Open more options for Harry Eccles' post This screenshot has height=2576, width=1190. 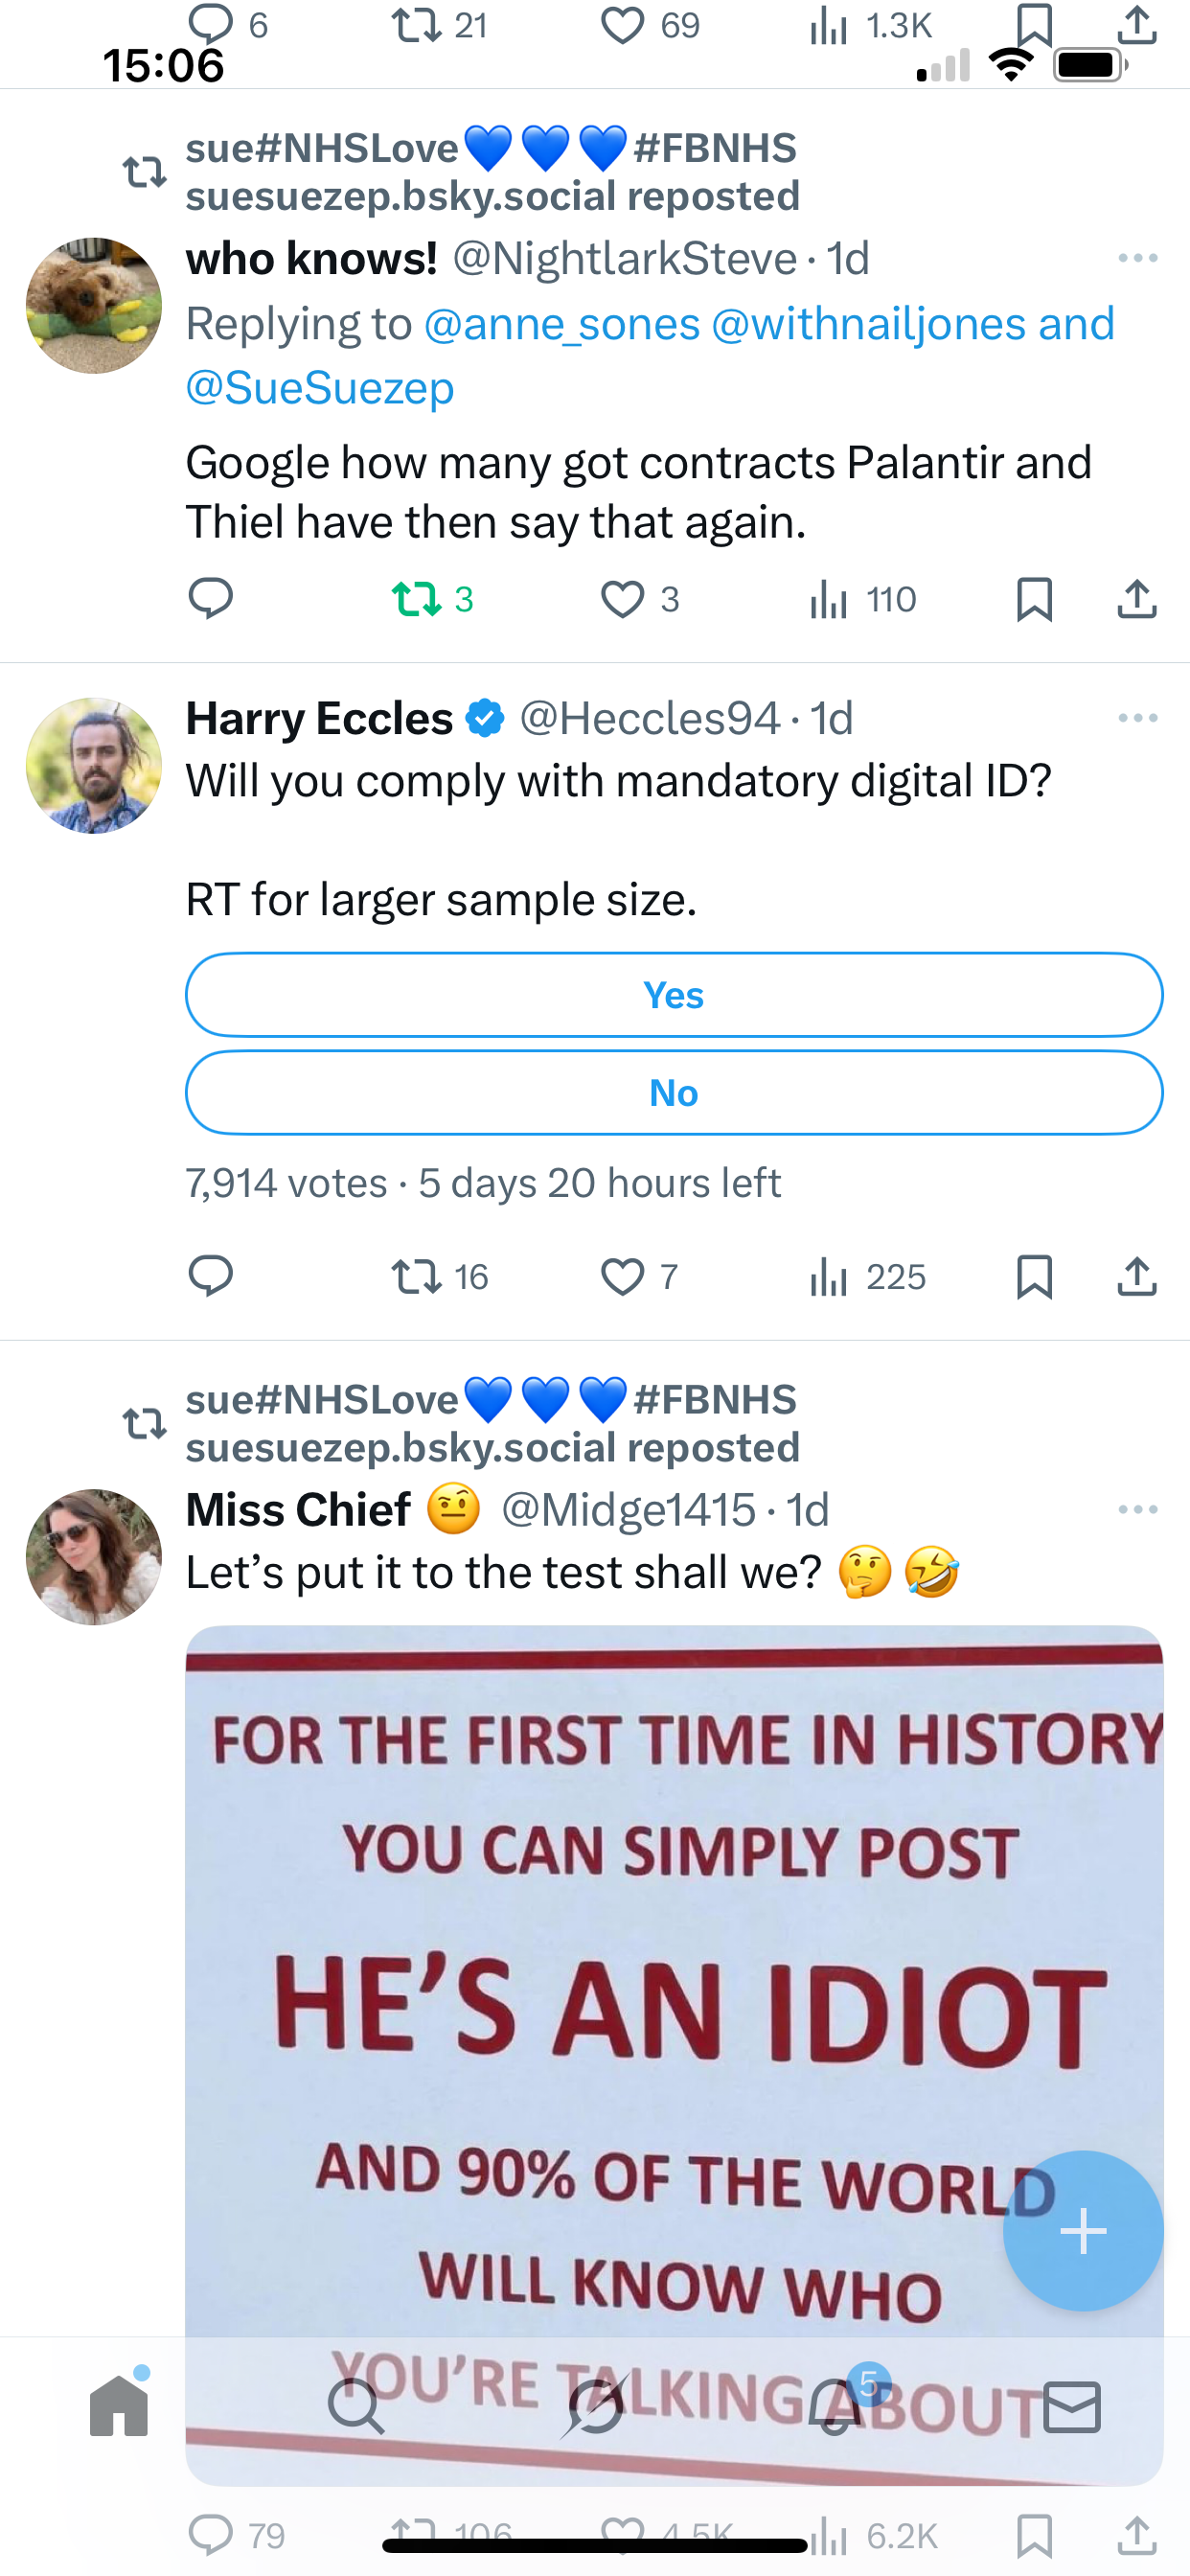click(1138, 718)
